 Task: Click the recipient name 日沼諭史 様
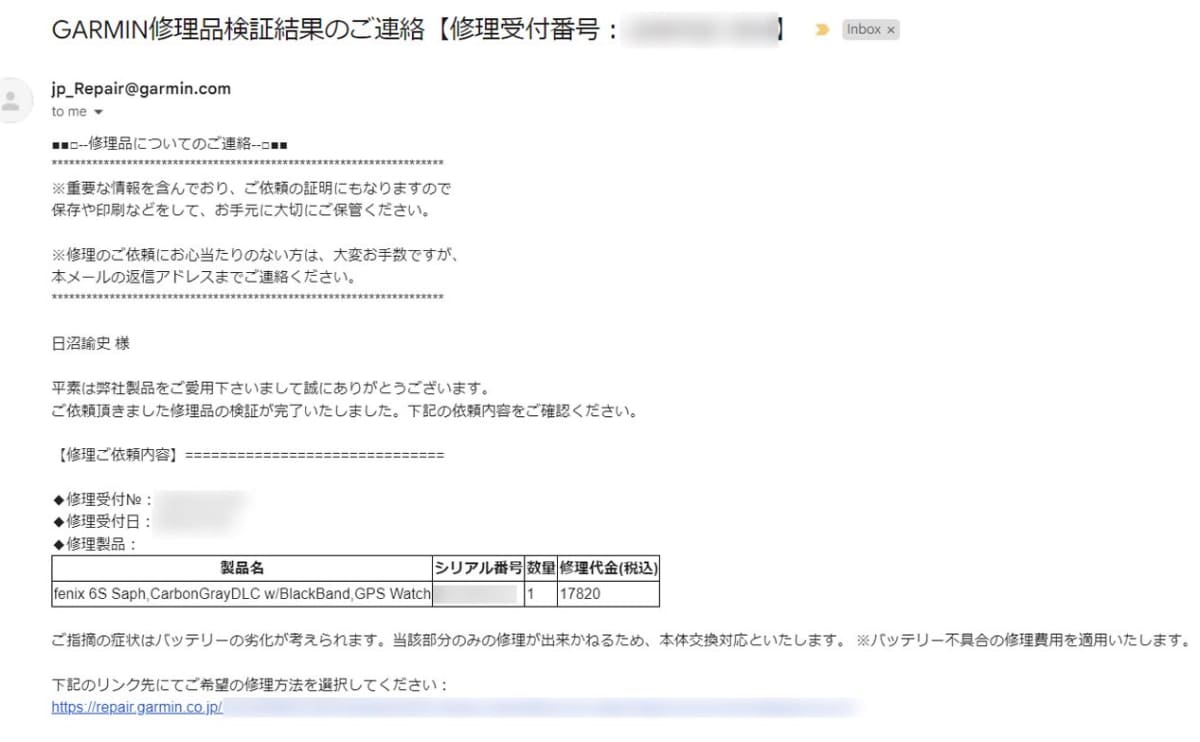[x=90, y=344]
